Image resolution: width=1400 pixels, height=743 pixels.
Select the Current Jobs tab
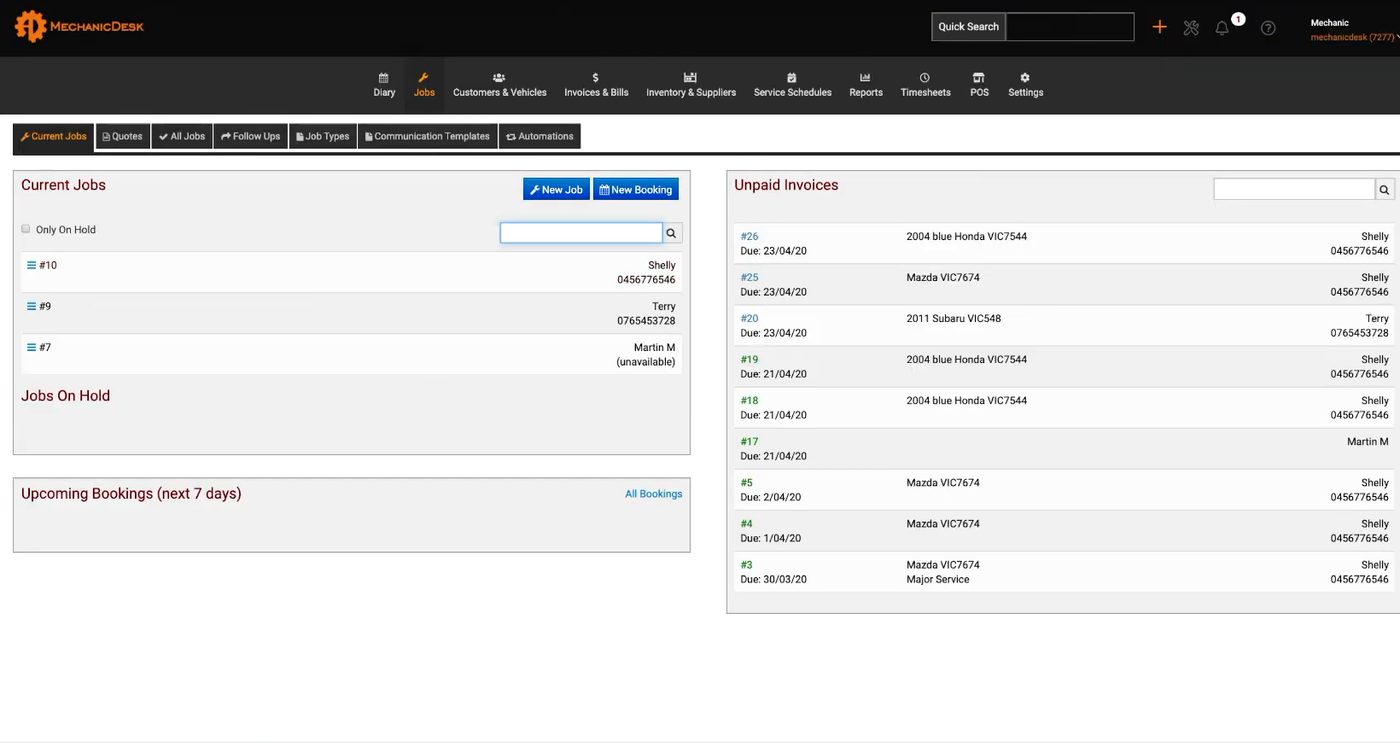[x=54, y=137]
